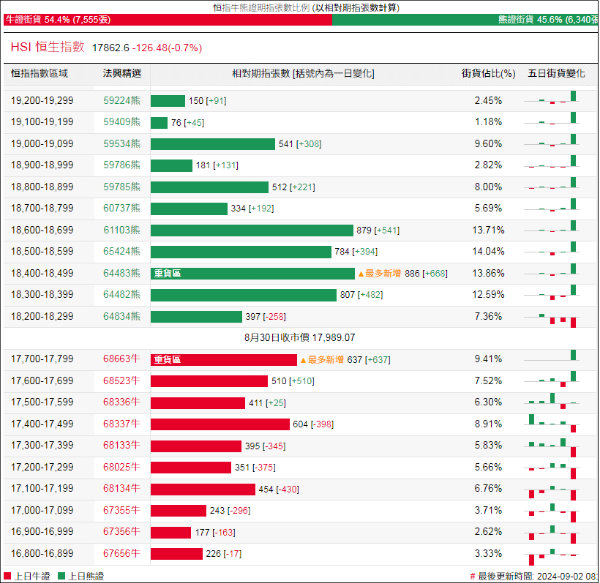This screenshot has width=600, height=583.
Task: Select bull warrant code 68133牛
Action: pos(122,446)
